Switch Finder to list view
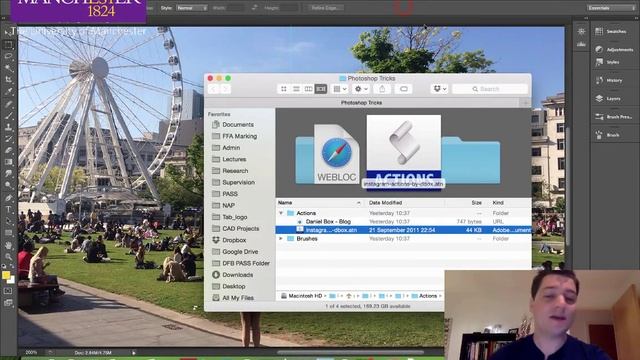The width and height of the screenshot is (640, 360). pyautogui.click(x=296, y=89)
